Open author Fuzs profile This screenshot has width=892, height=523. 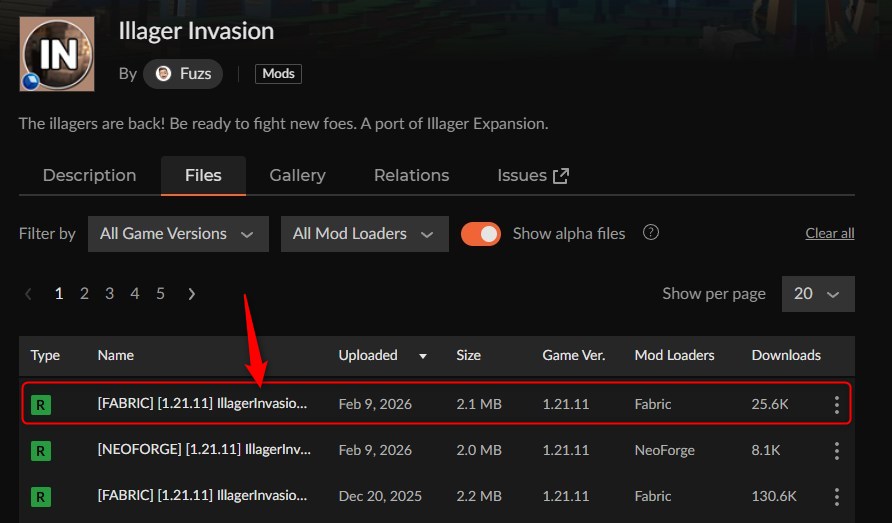point(183,73)
